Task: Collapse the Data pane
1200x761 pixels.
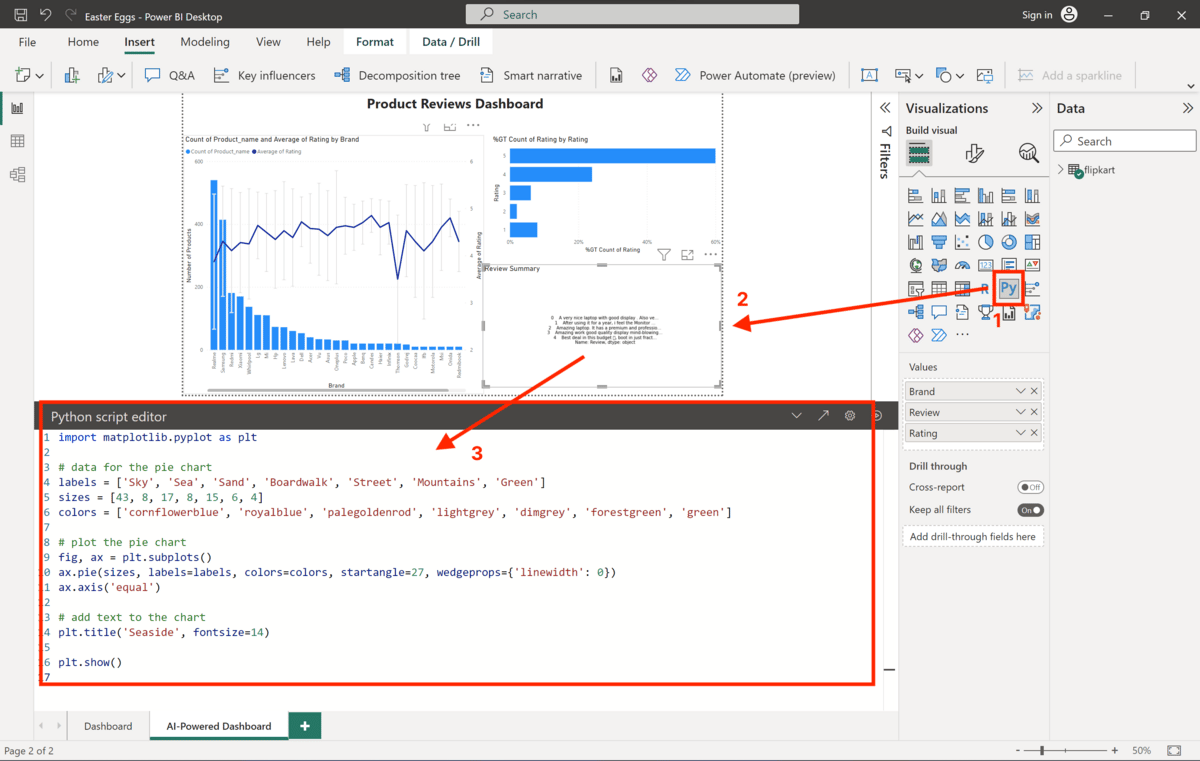Action: pyautogui.click(x=1188, y=108)
